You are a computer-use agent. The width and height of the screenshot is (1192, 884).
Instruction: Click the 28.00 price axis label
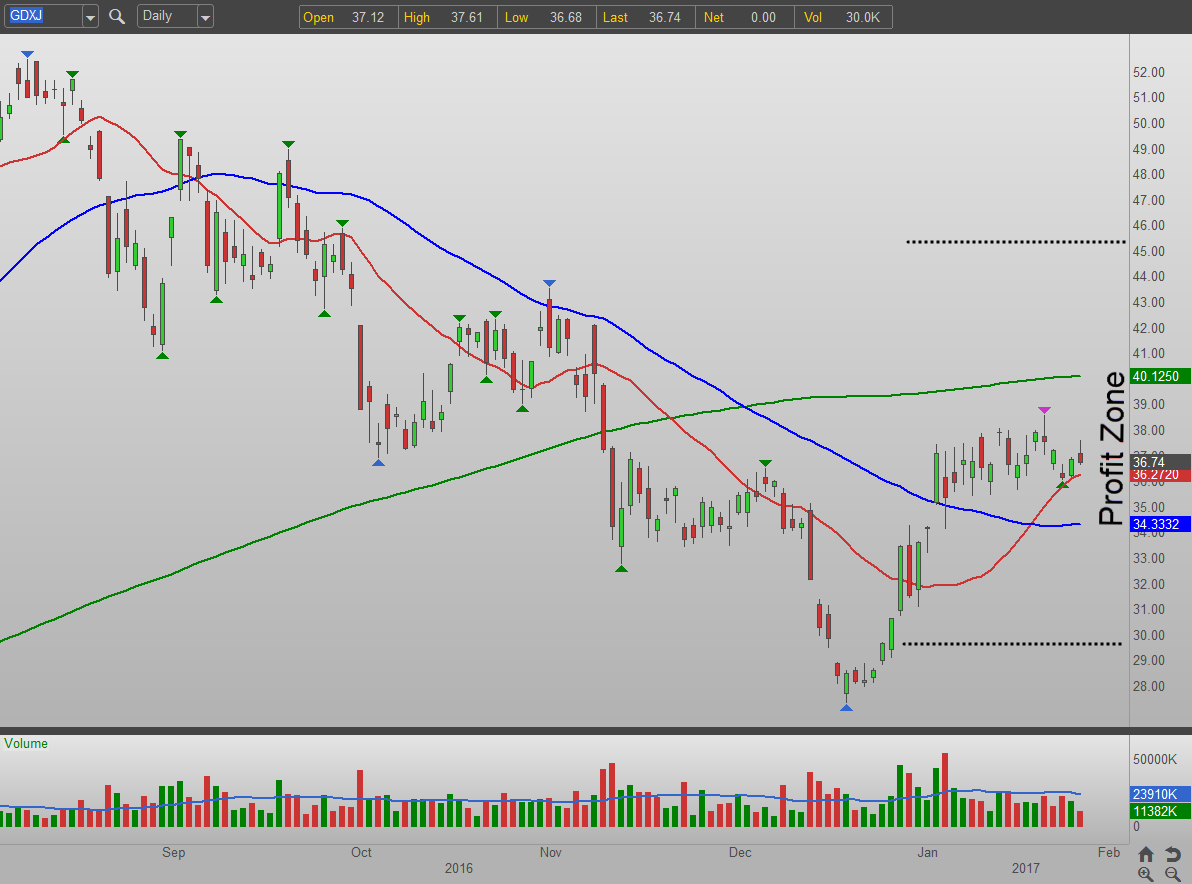pyautogui.click(x=1149, y=686)
